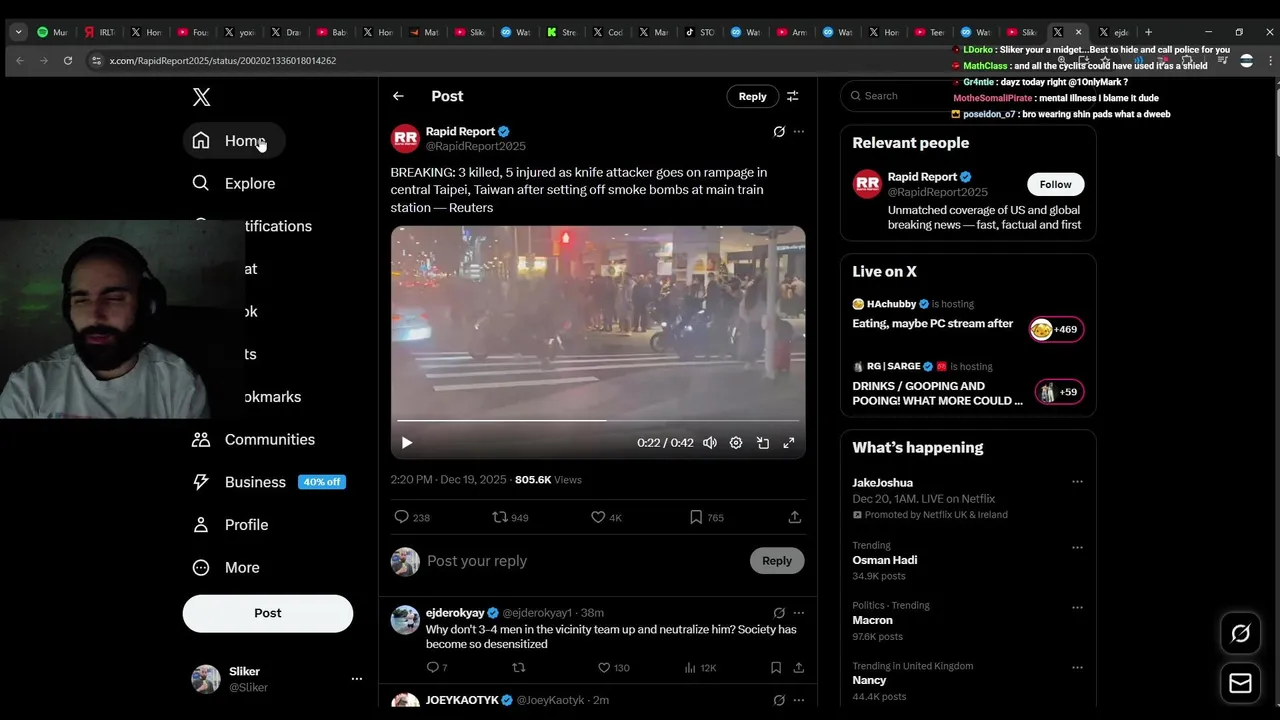1280x720 pixels.
Task: Click the @RapidReport2025 handle on the post
Action: (475, 146)
